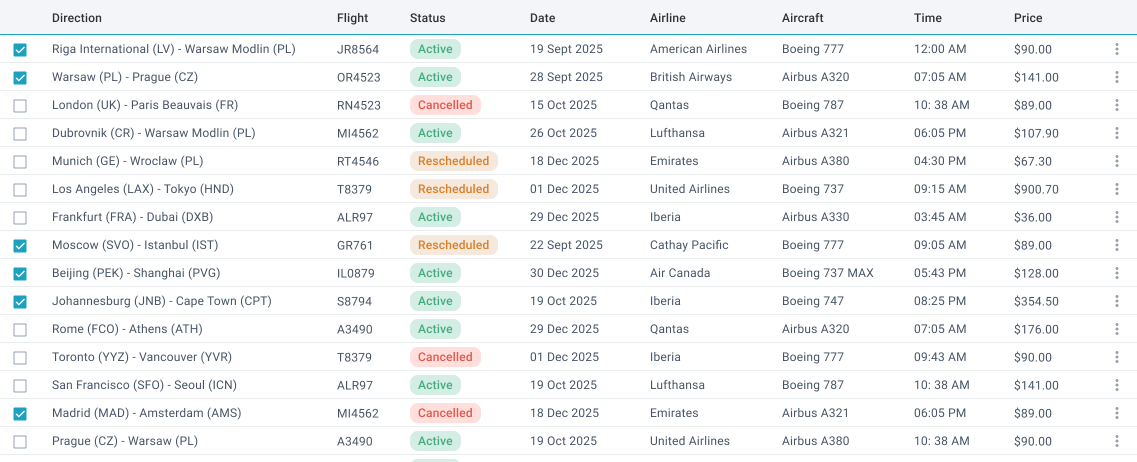Viewport: 1137px width, 462px height.
Task: Click Cancelled status badge for flight RN4523
Action: (445, 105)
